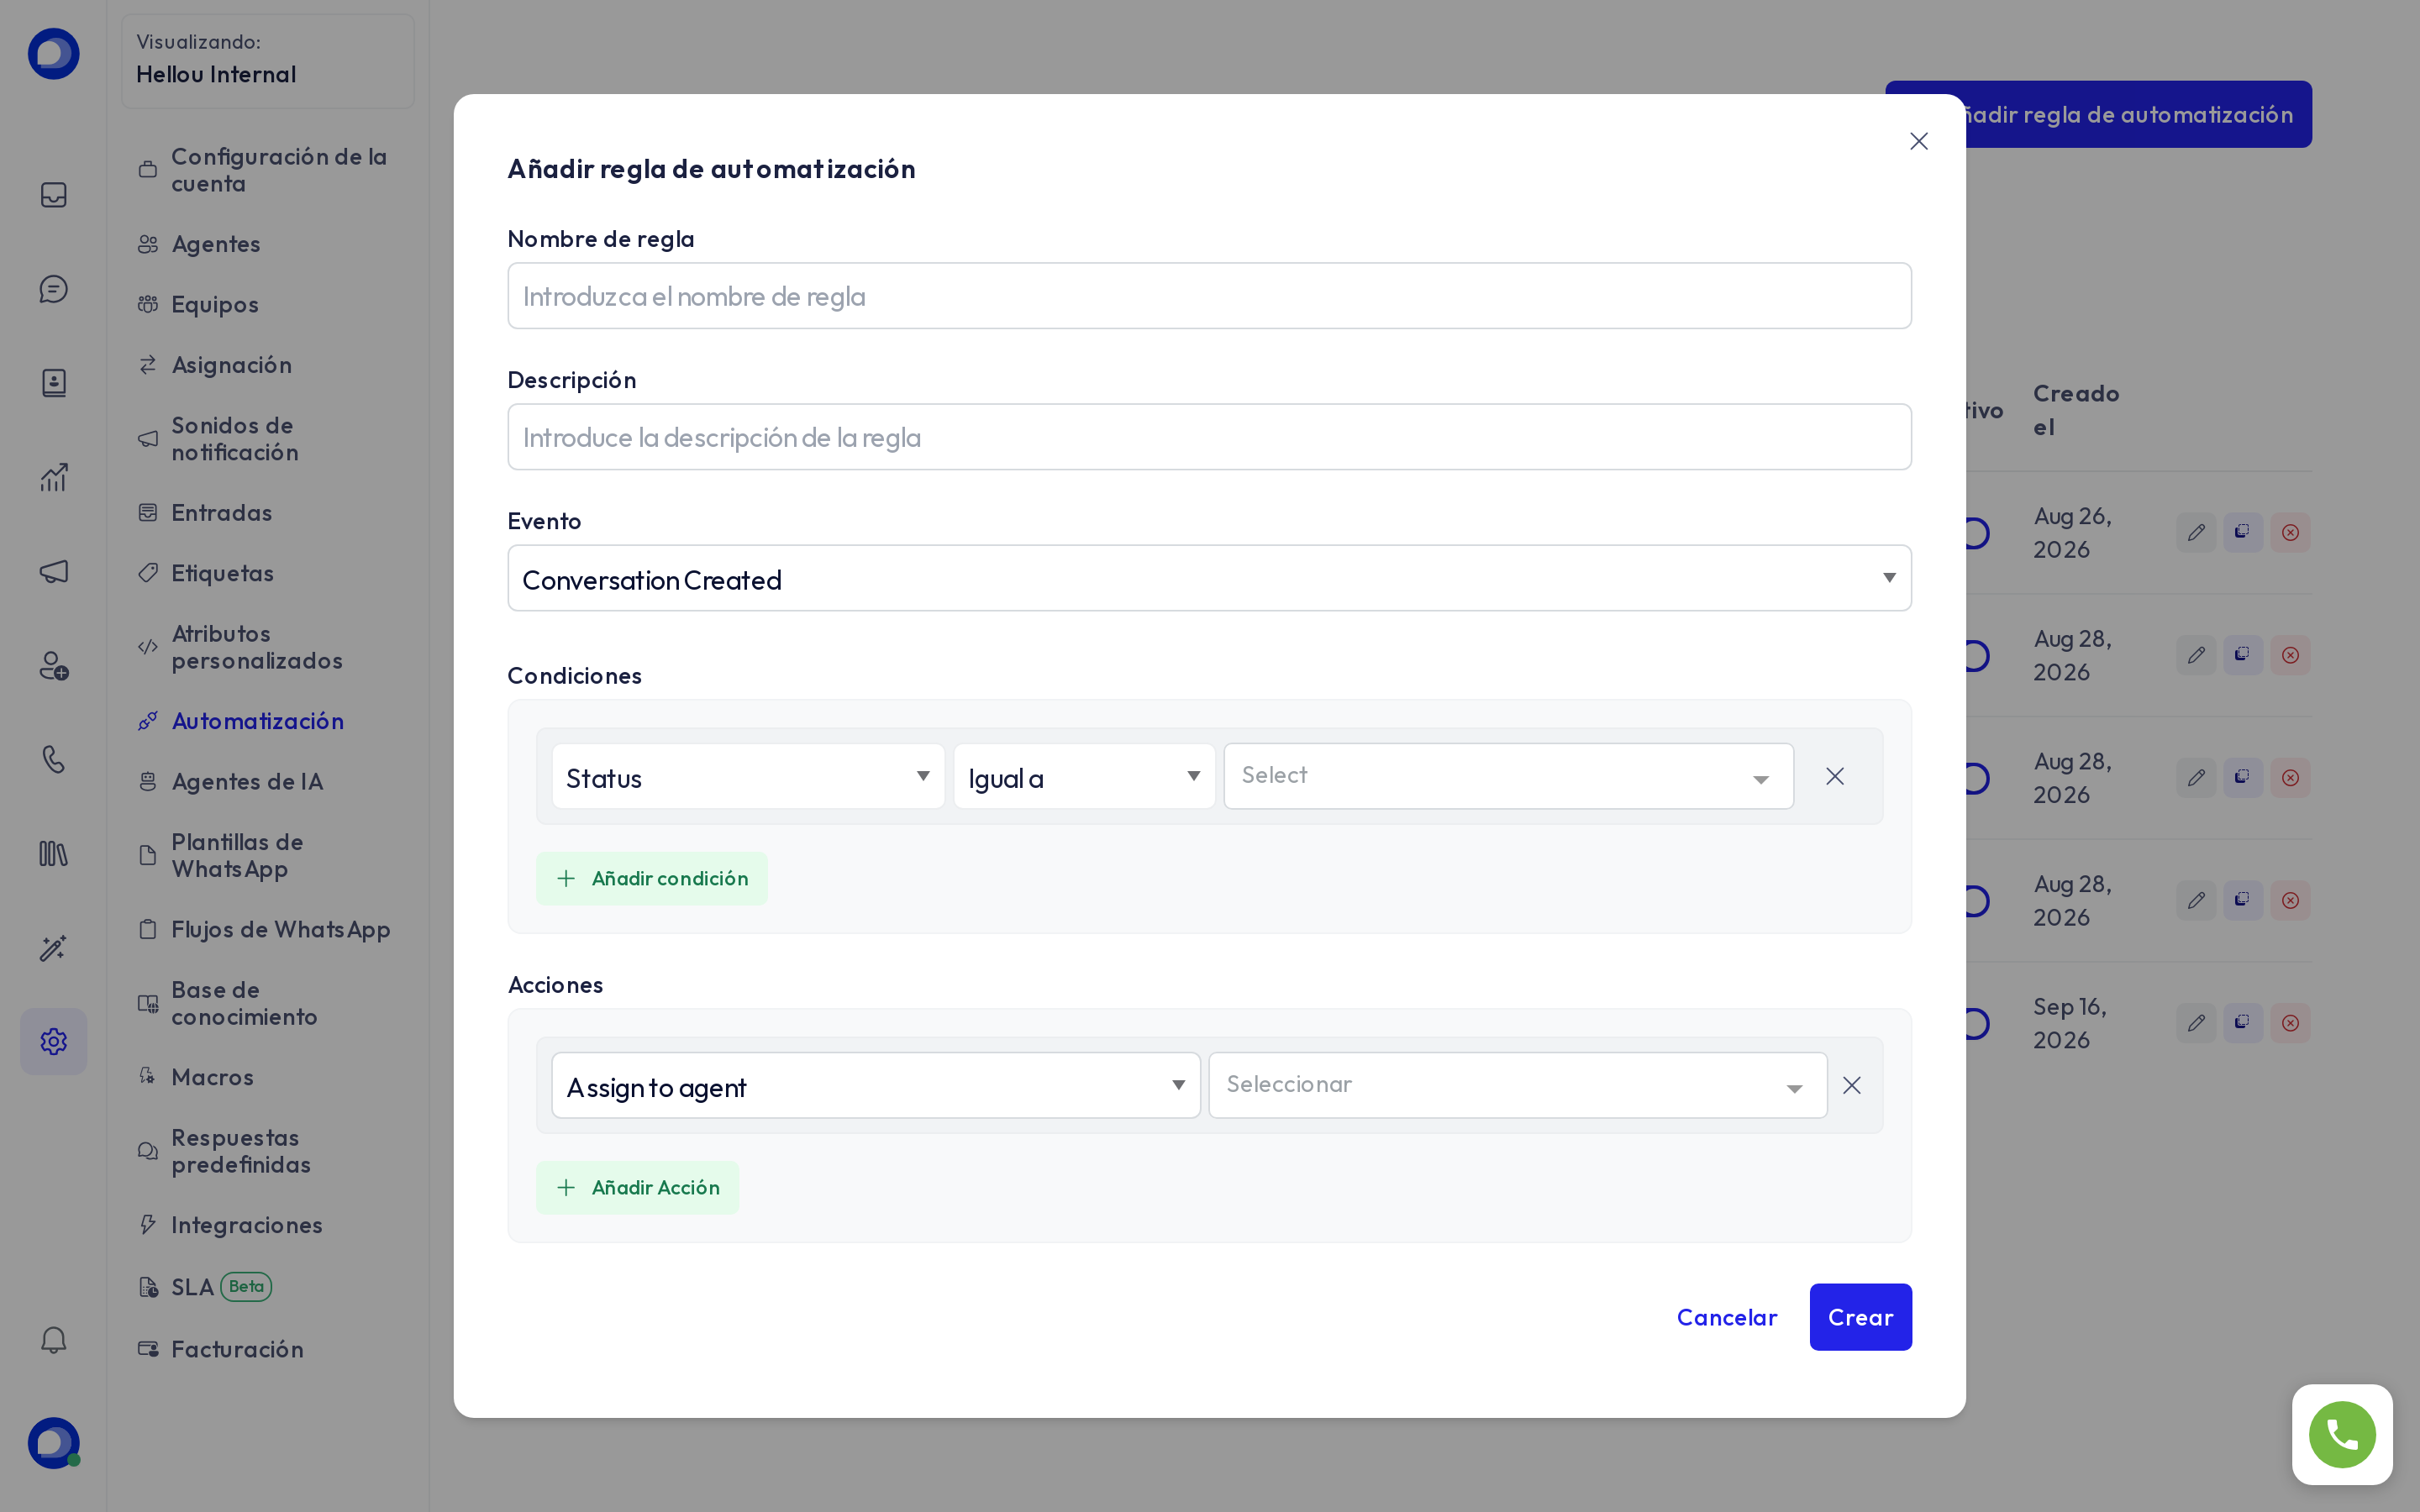Go to Facturación settings menu item

point(237,1349)
